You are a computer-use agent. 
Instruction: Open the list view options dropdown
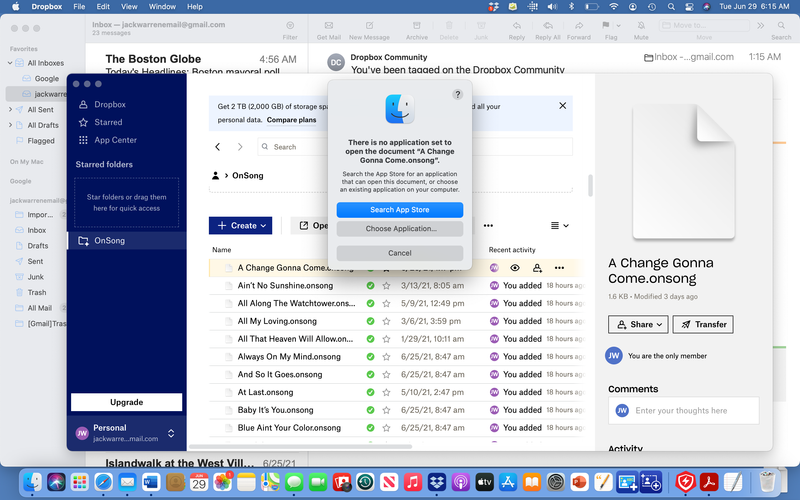pyautogui.click(x=560, y=226)
